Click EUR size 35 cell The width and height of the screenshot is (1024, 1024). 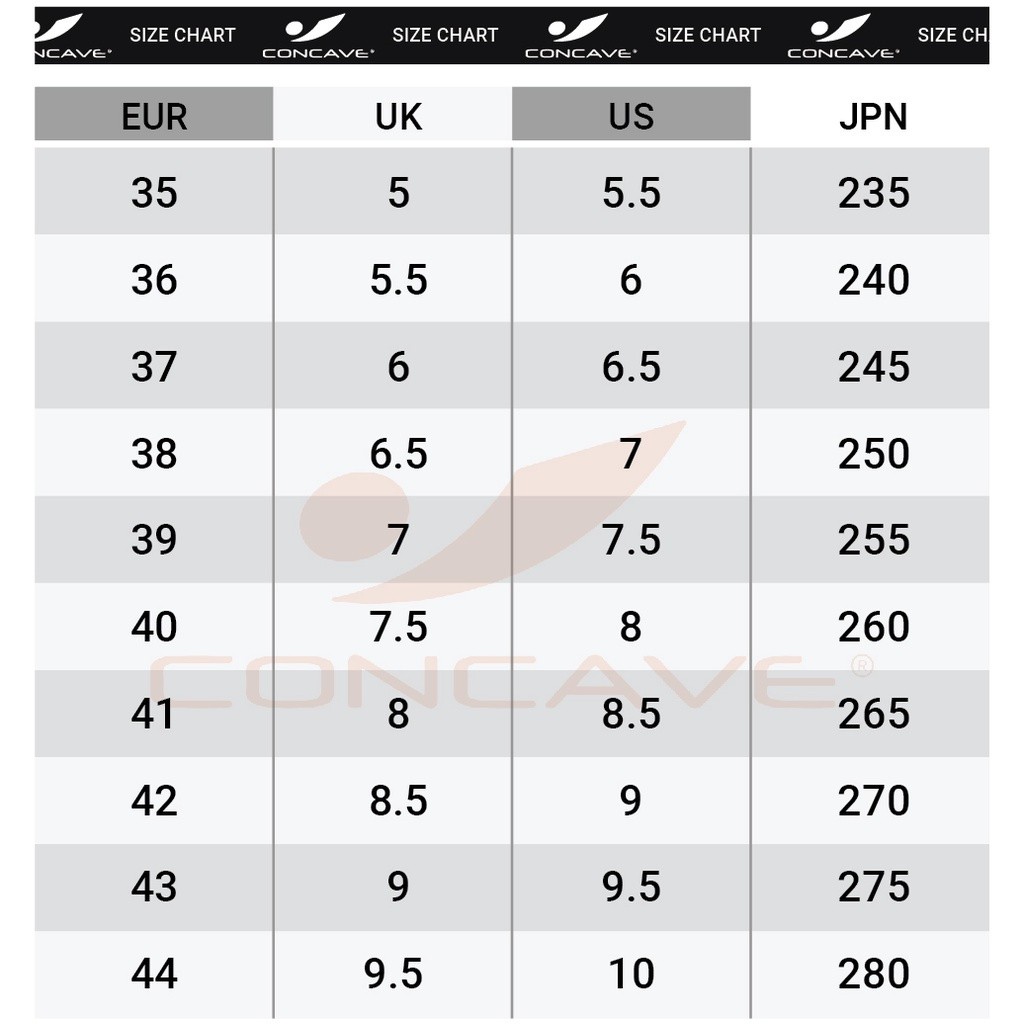(154, 192)
